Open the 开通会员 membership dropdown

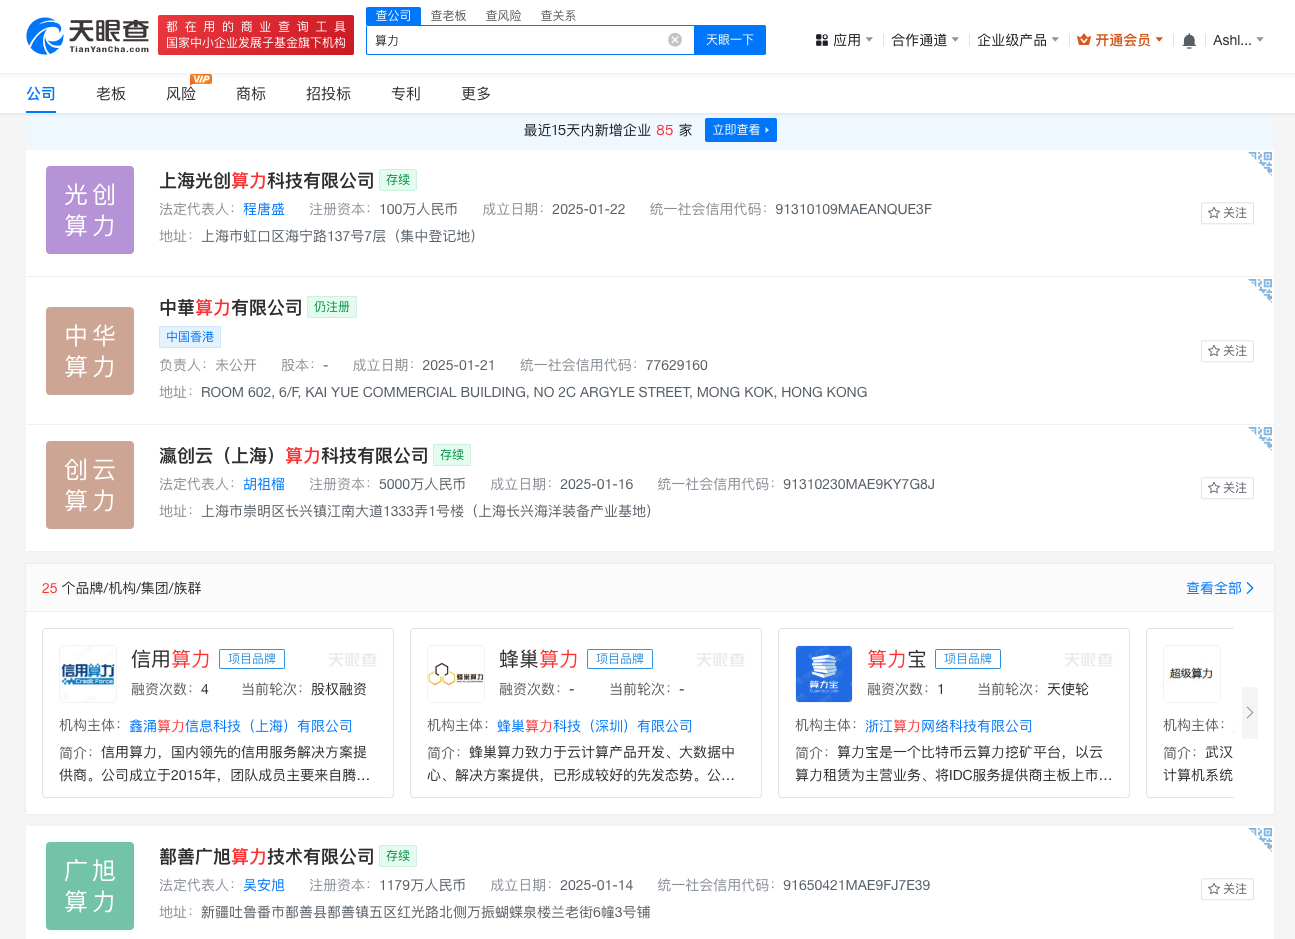(1120, 40)
